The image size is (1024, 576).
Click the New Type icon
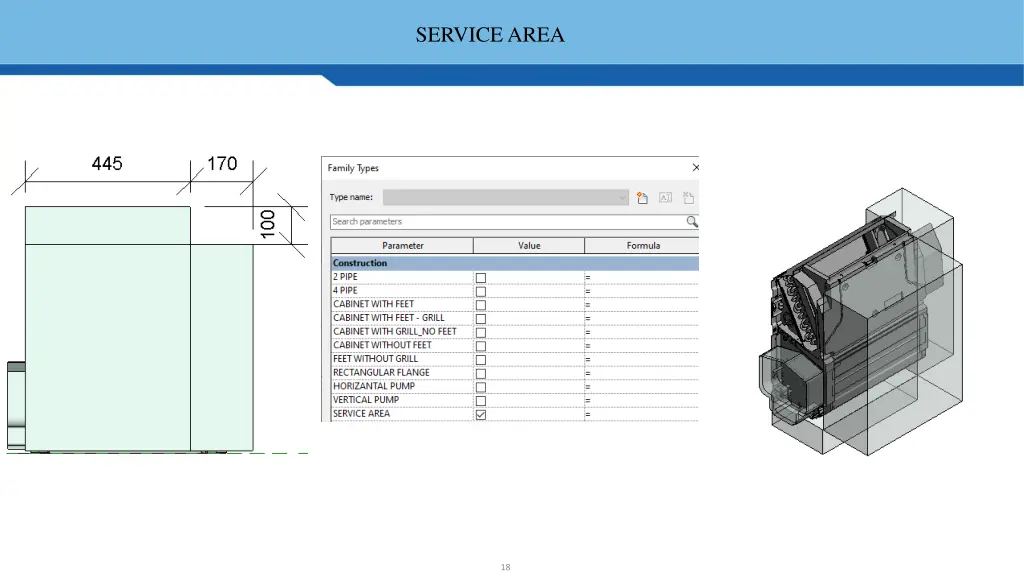coord(642,198)
